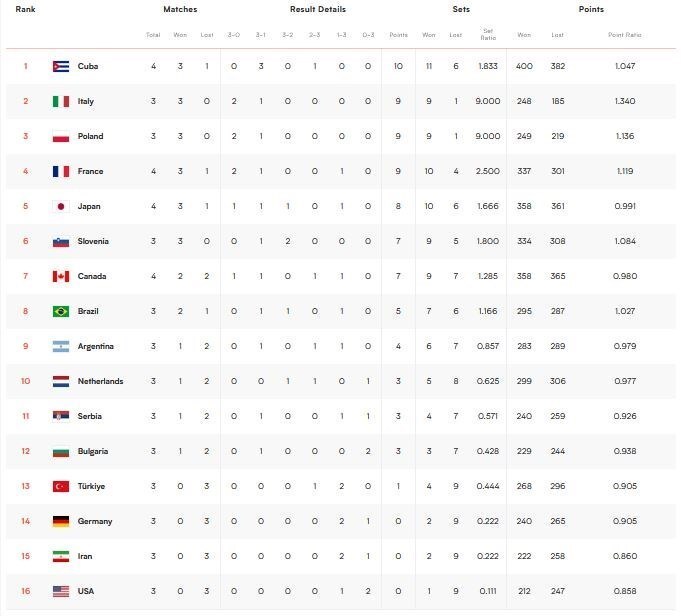Click the Set Ratio column header
Screen dimensions: 681x616
tap(488, 35)
